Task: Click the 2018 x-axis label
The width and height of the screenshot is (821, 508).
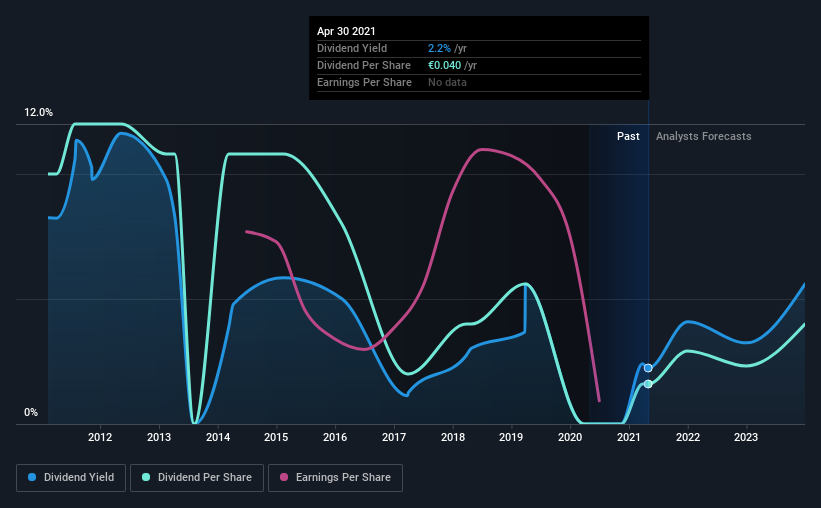Action: click(453, 437)
